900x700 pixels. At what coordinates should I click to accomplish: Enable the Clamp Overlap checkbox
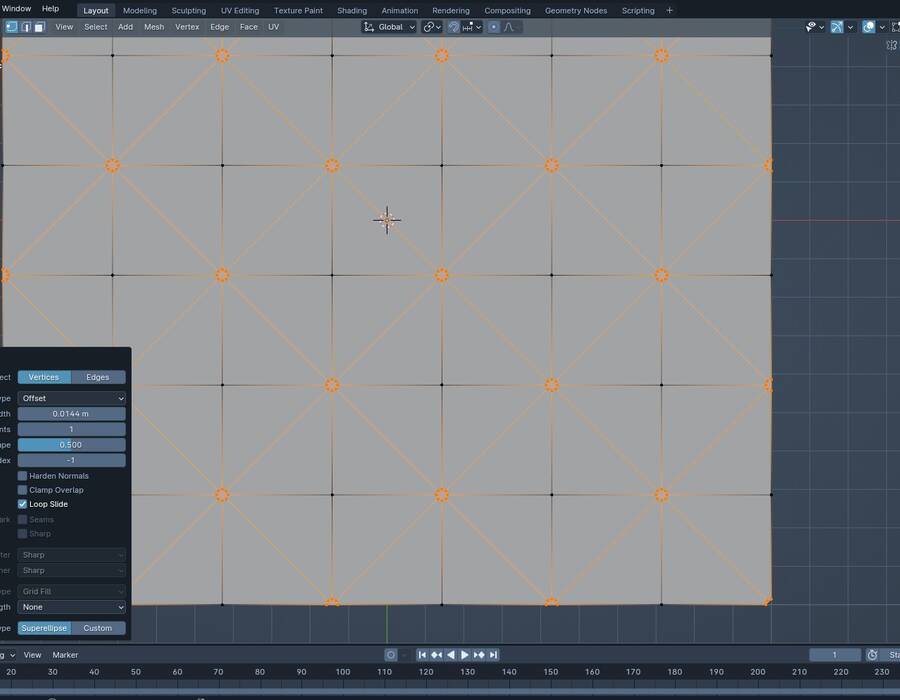[x=22, y=490]
